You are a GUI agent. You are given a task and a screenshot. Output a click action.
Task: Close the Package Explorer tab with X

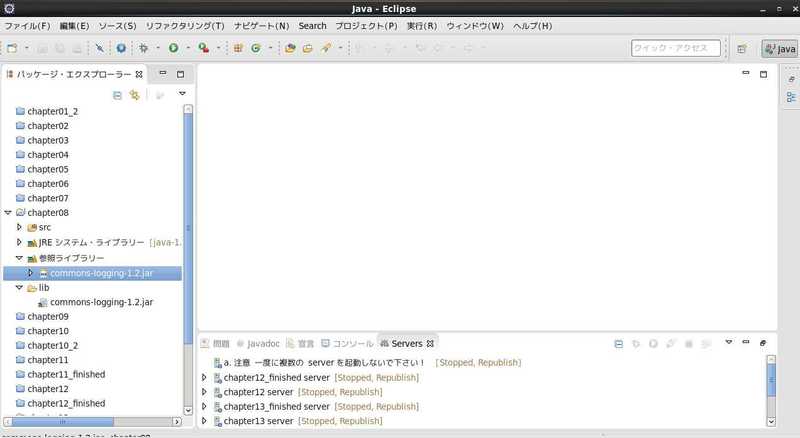tap(139, 75)
